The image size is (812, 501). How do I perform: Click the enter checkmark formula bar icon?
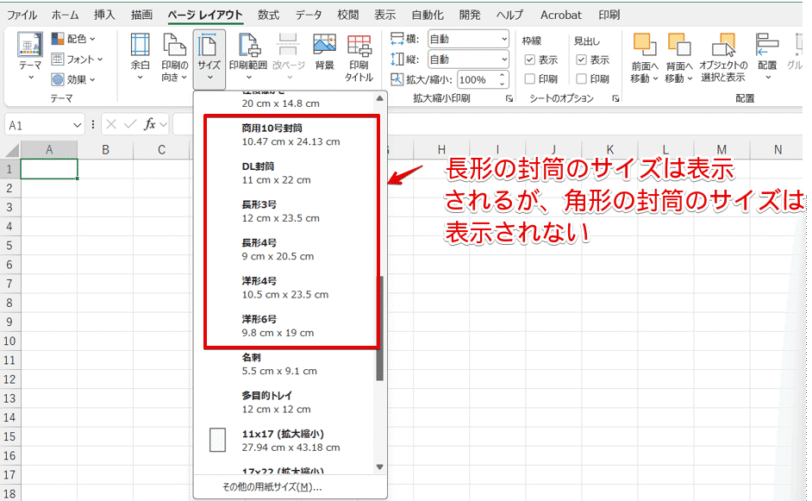pos(130,125)
